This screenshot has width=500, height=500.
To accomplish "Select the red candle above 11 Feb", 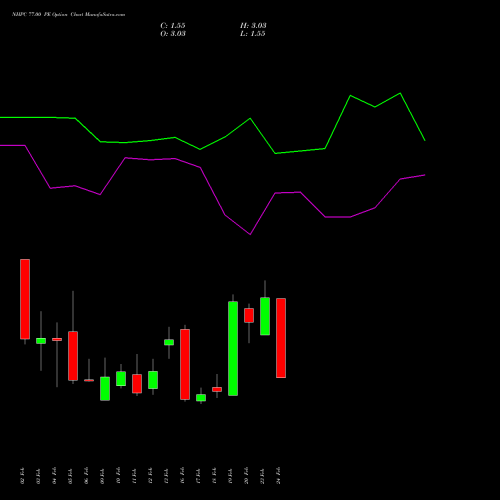I will (x=137, y=384).
